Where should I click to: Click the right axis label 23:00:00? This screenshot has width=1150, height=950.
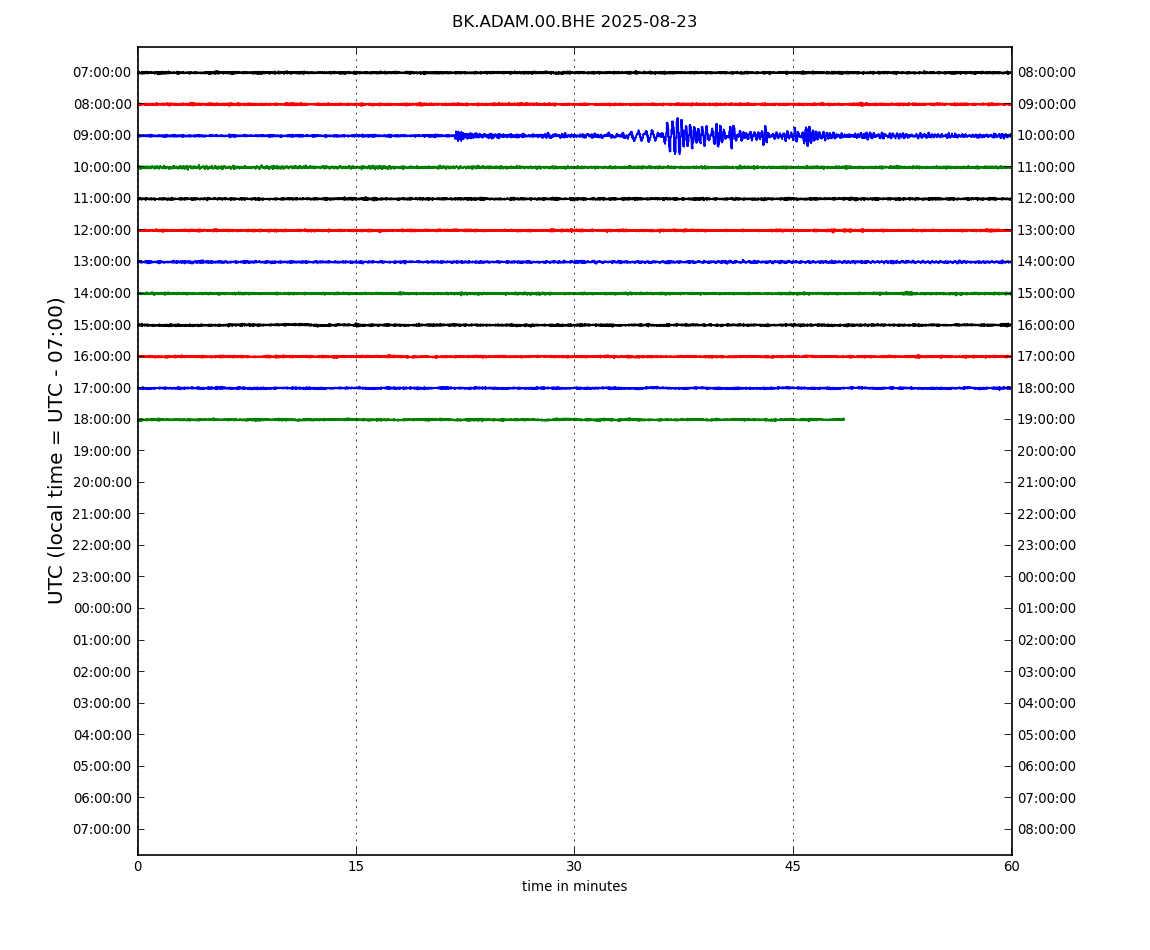(1047, 546)
